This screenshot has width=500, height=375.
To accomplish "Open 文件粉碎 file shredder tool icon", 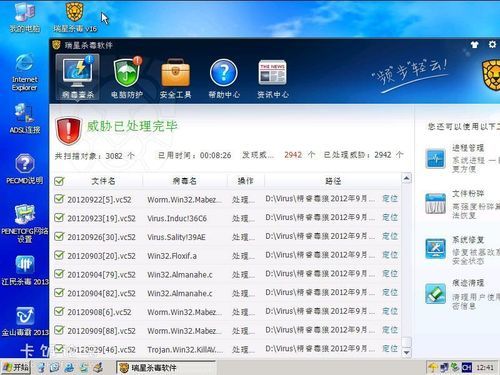I will (435, 203).
